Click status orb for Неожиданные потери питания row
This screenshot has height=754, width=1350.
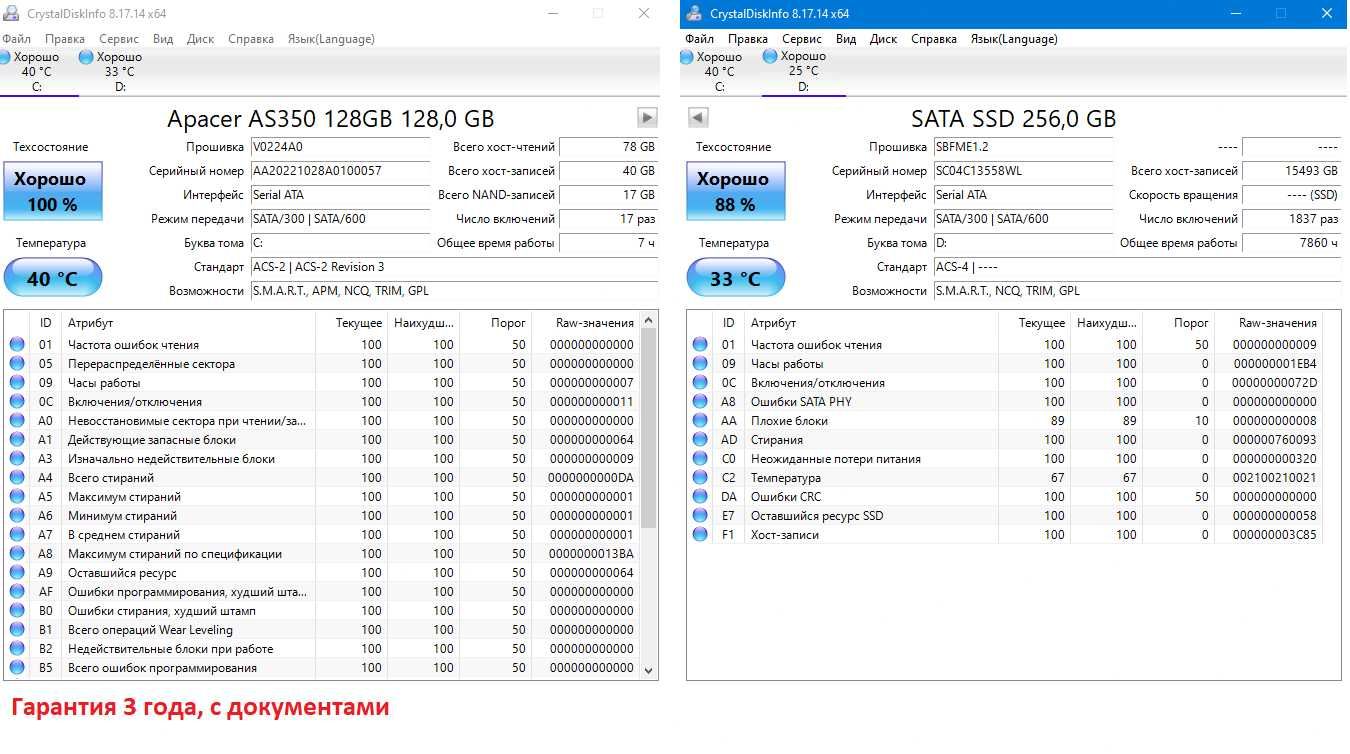(x=700, y=459)
